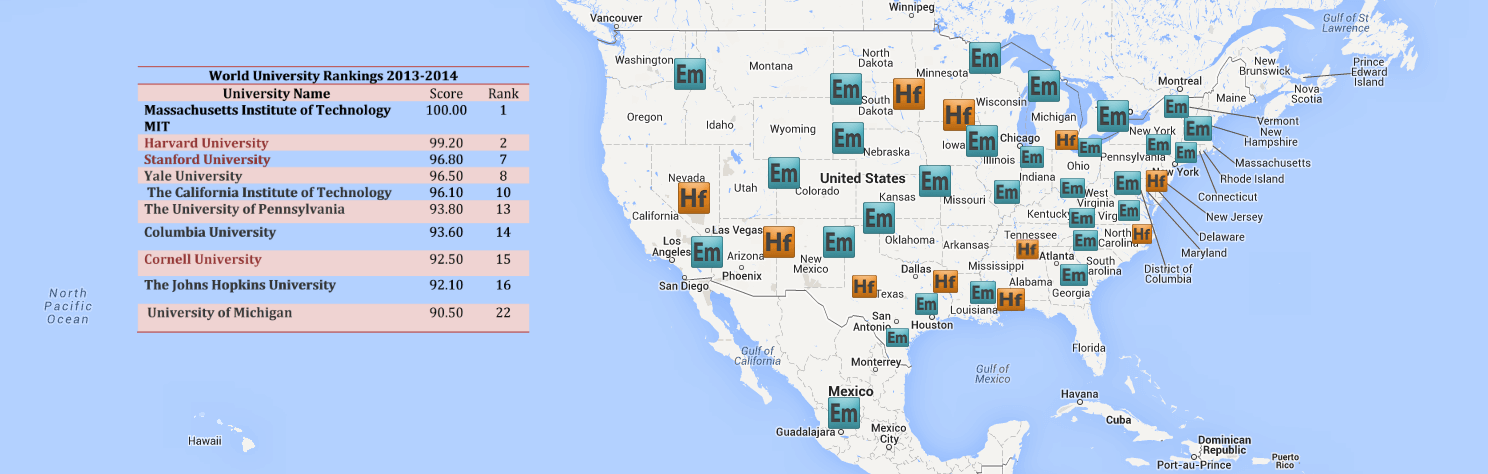The height and width of the screenshot is (474, 1488).
Task: Select the 'Harvard University' row
Action: point(333,143)
